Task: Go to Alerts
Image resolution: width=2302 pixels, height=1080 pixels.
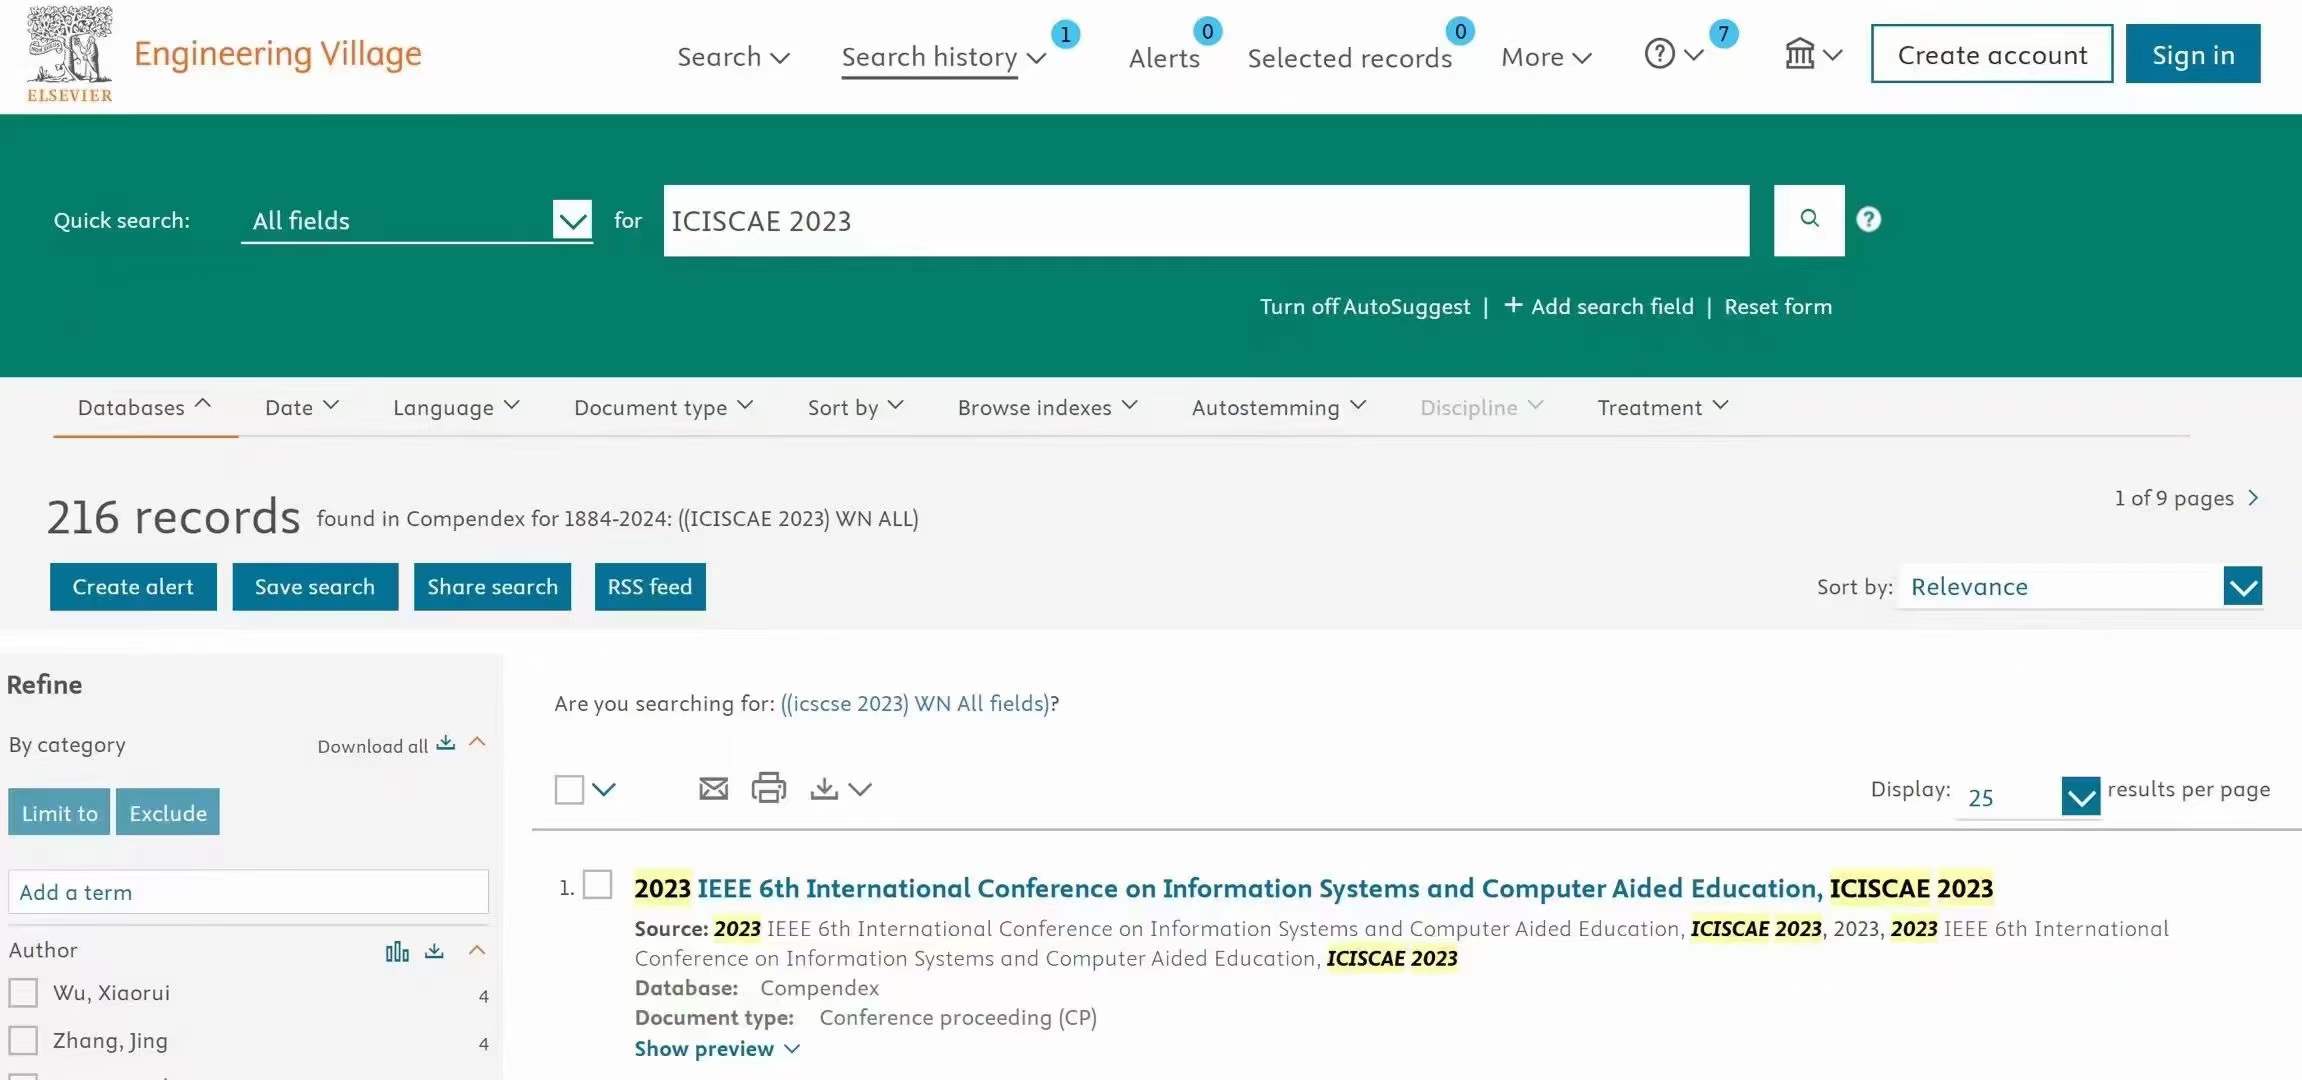Action: click(x=1164, y=58)
